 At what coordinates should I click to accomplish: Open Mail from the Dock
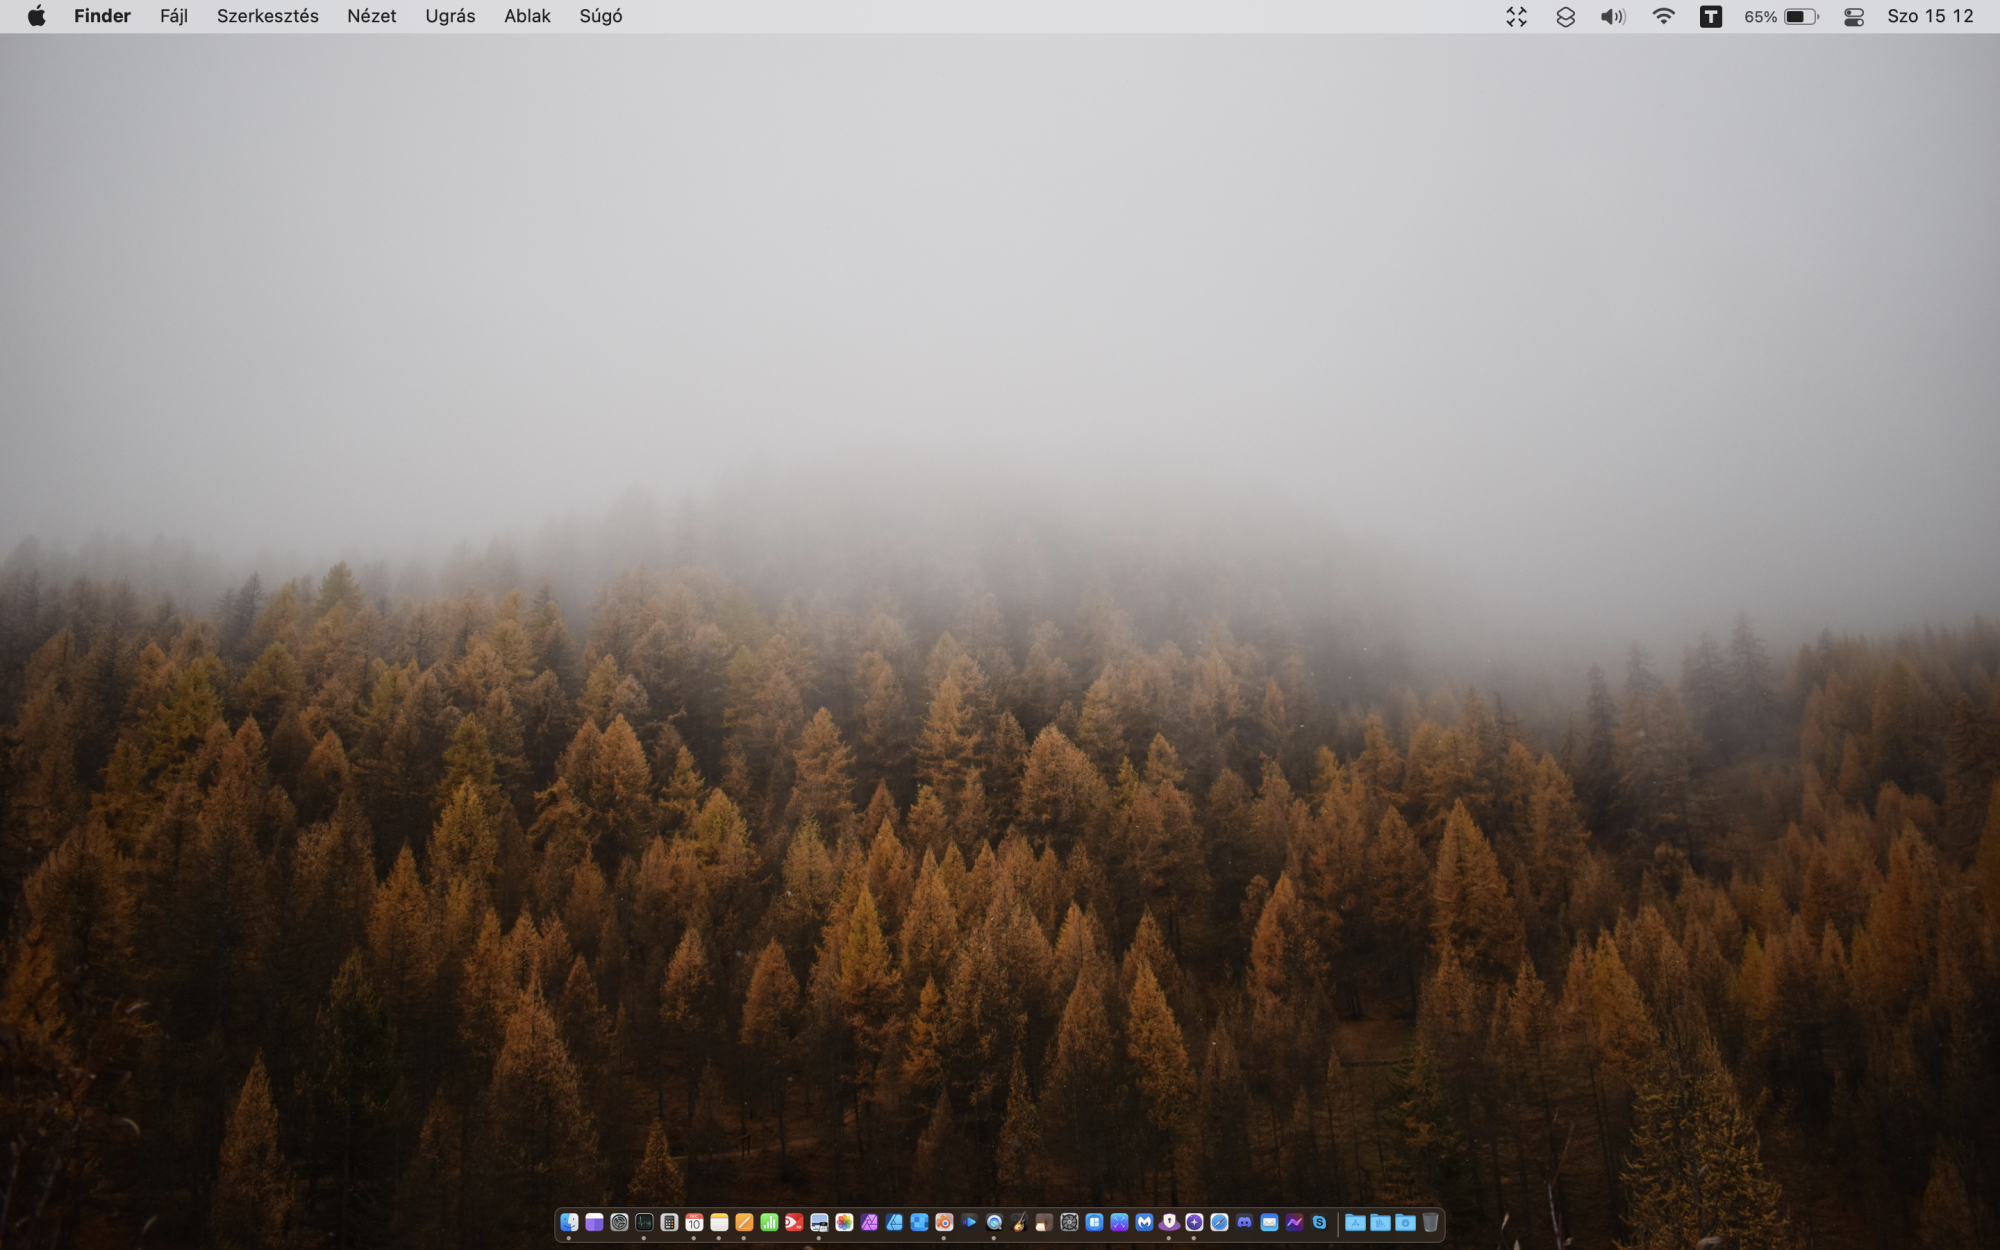[1269, 1222]
